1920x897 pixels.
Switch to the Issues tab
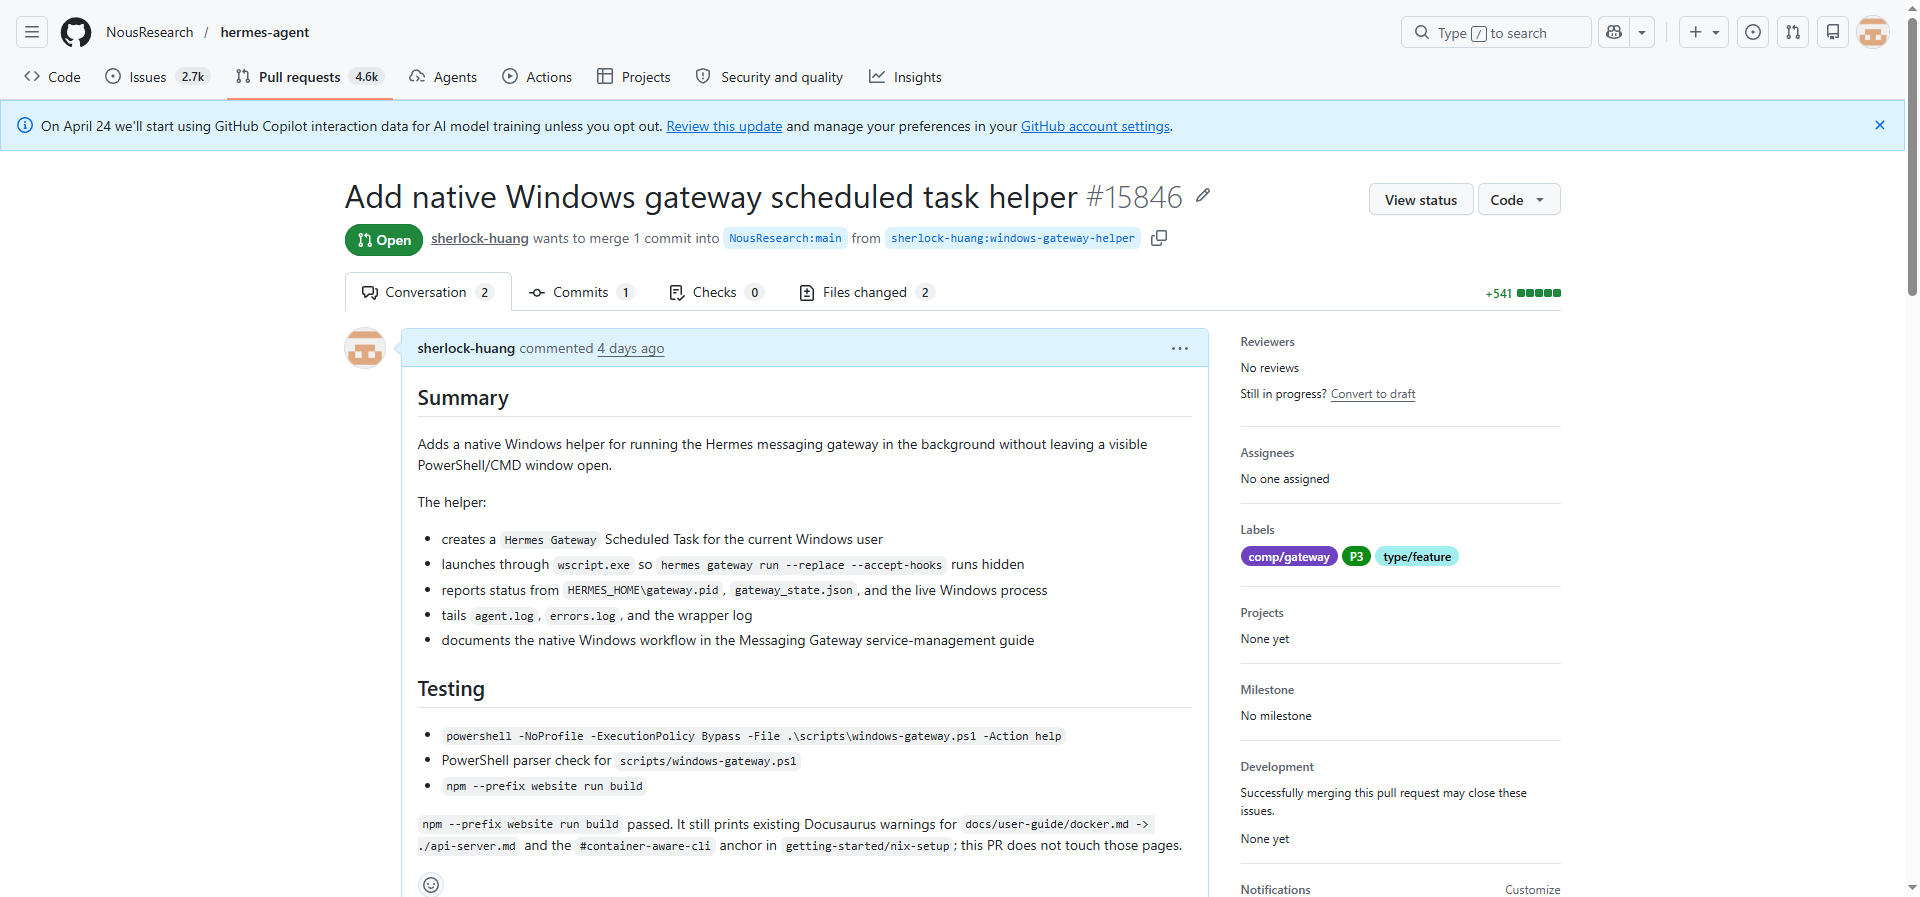(158, 77)
